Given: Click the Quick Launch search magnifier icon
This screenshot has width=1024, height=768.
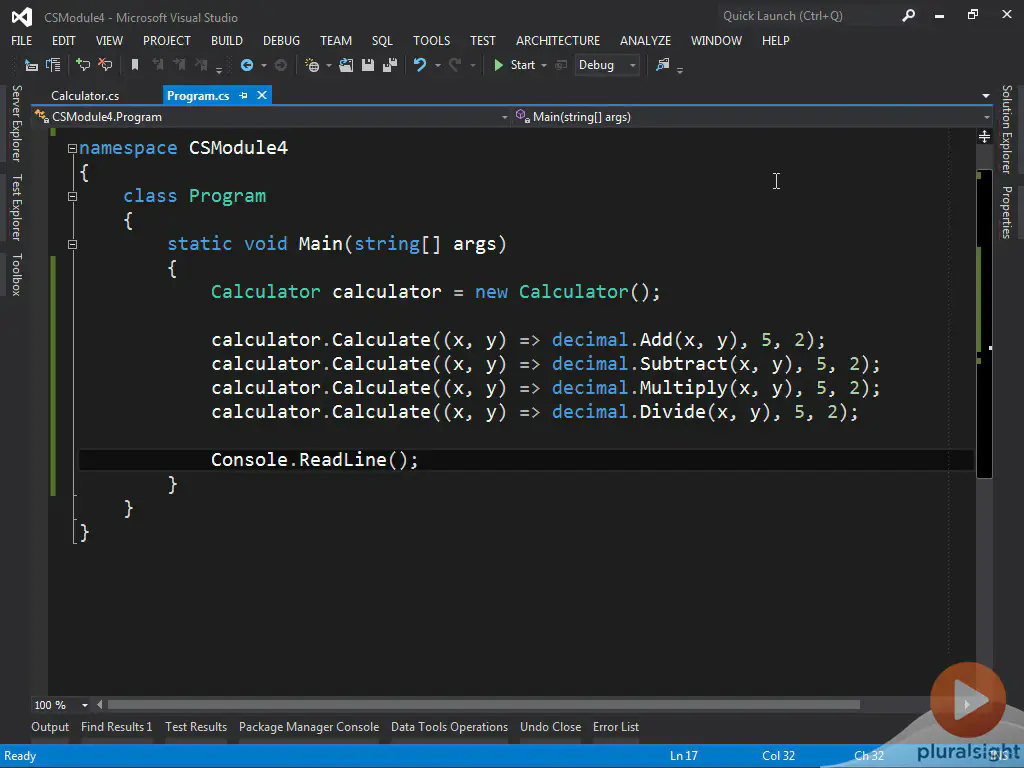Looking at the screenshot, I should tap(908, 15).
